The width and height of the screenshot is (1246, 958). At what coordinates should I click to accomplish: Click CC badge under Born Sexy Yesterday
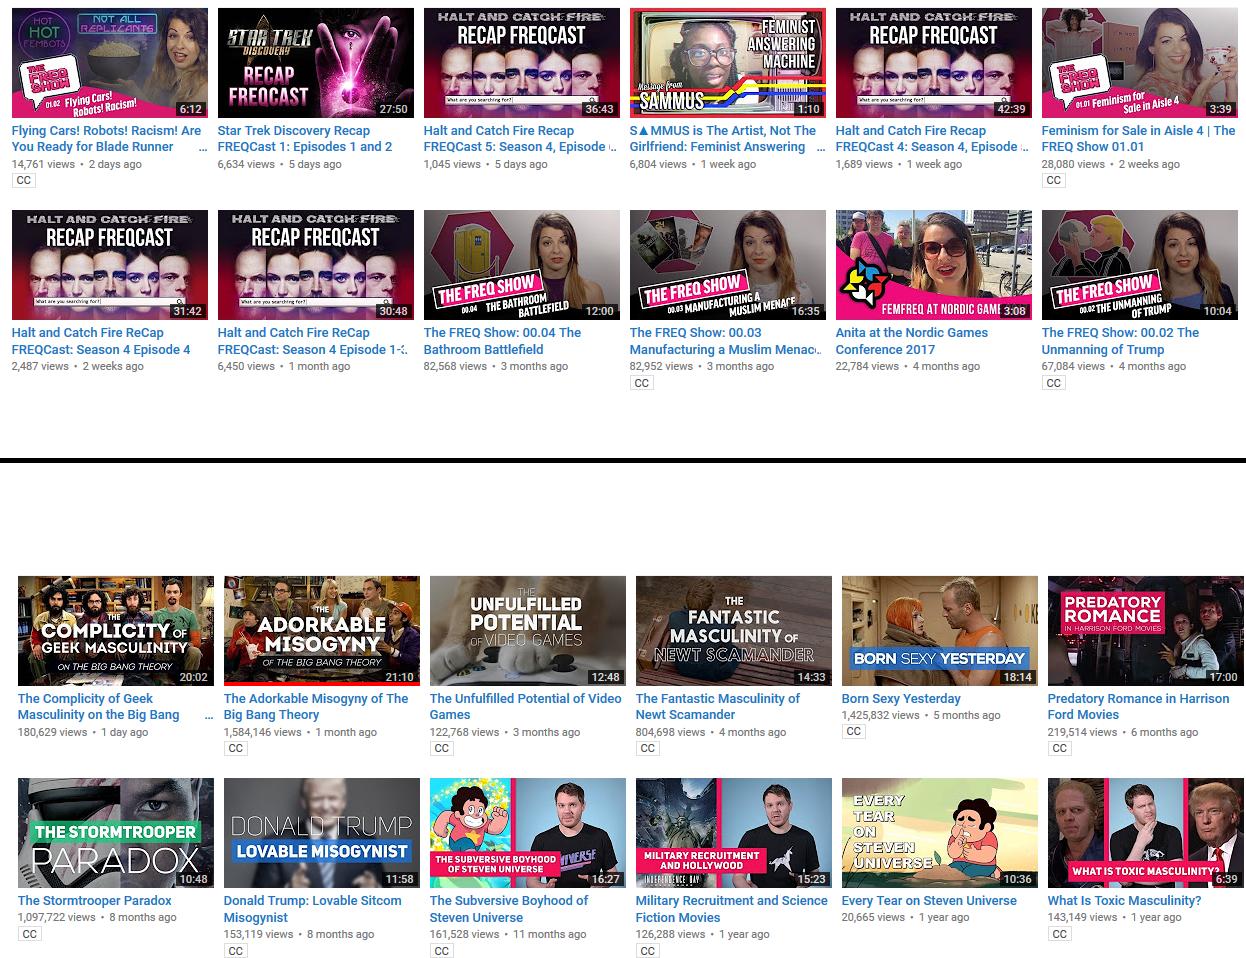click(854, 732)
